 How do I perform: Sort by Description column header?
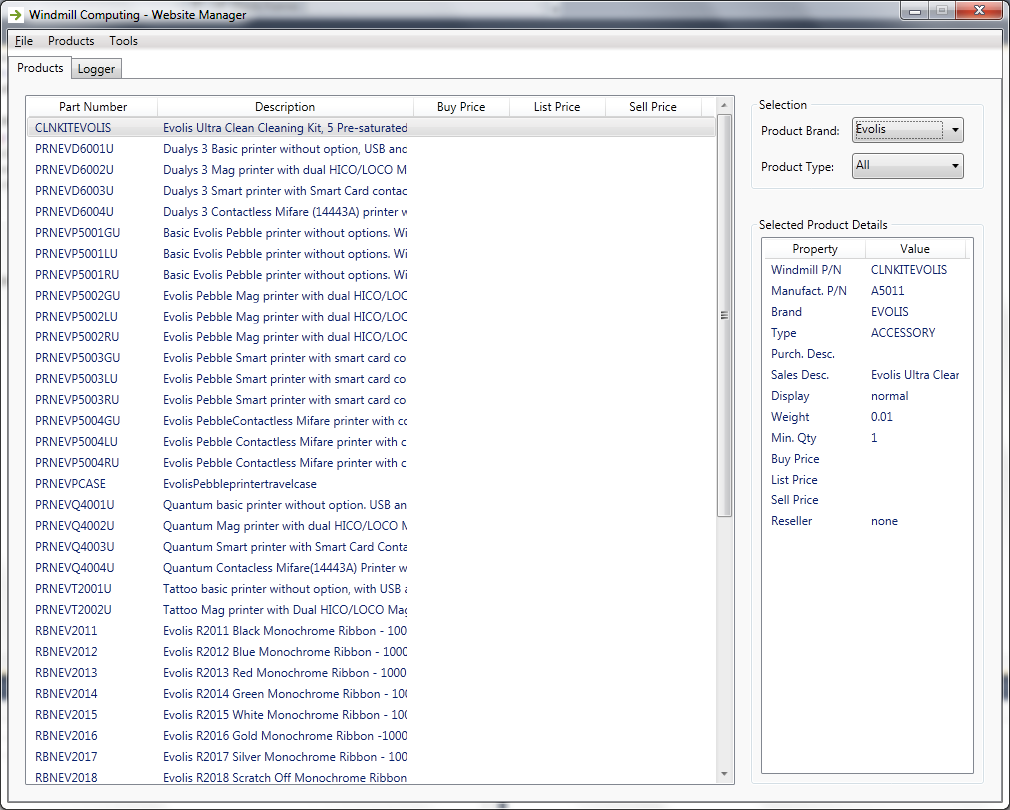(285, 107)
